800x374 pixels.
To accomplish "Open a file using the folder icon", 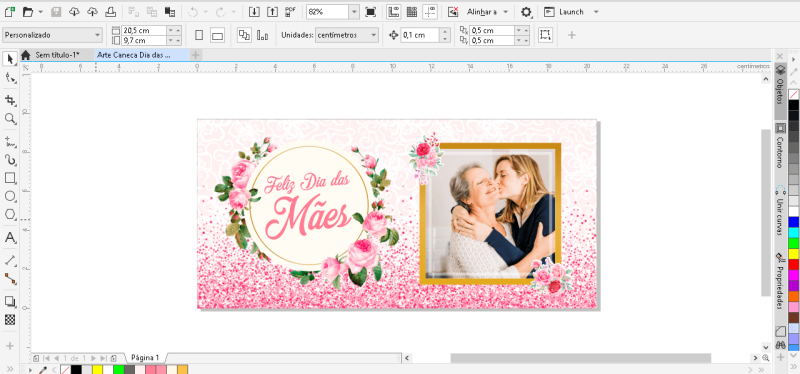I will coord(28,11).
